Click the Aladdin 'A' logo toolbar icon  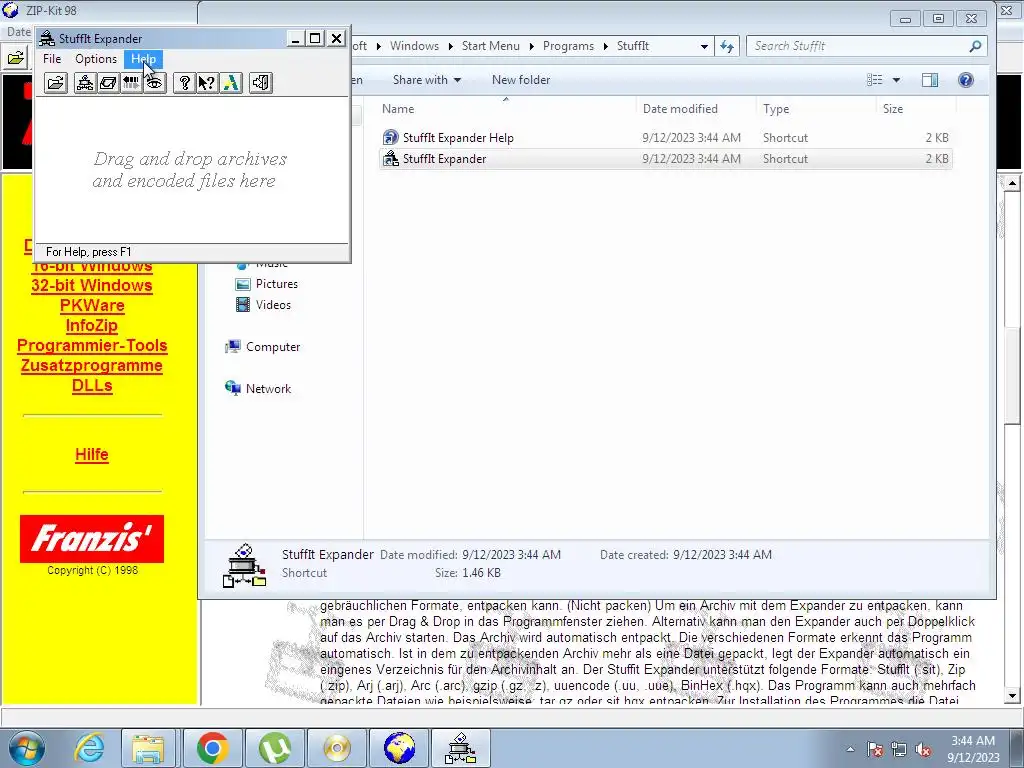[x=231, y=83]
